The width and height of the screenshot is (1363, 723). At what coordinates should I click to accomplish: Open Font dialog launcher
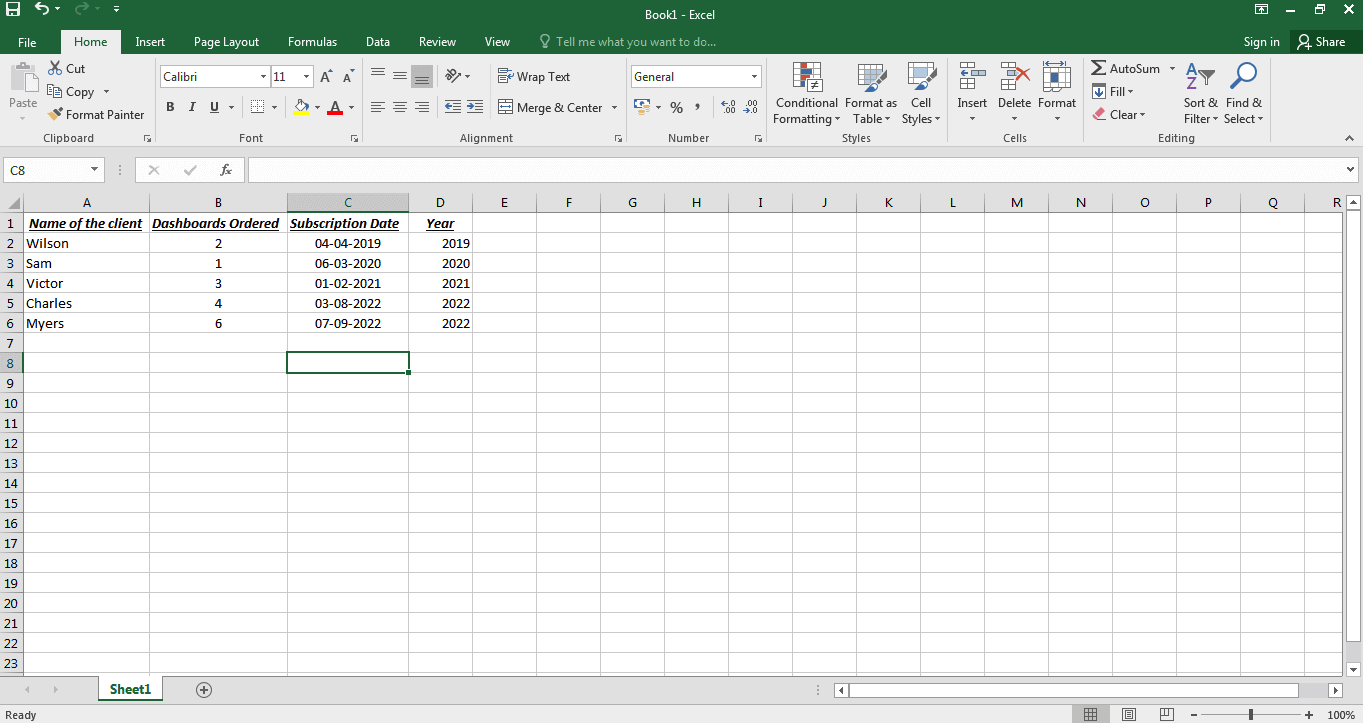click(354, 139)
